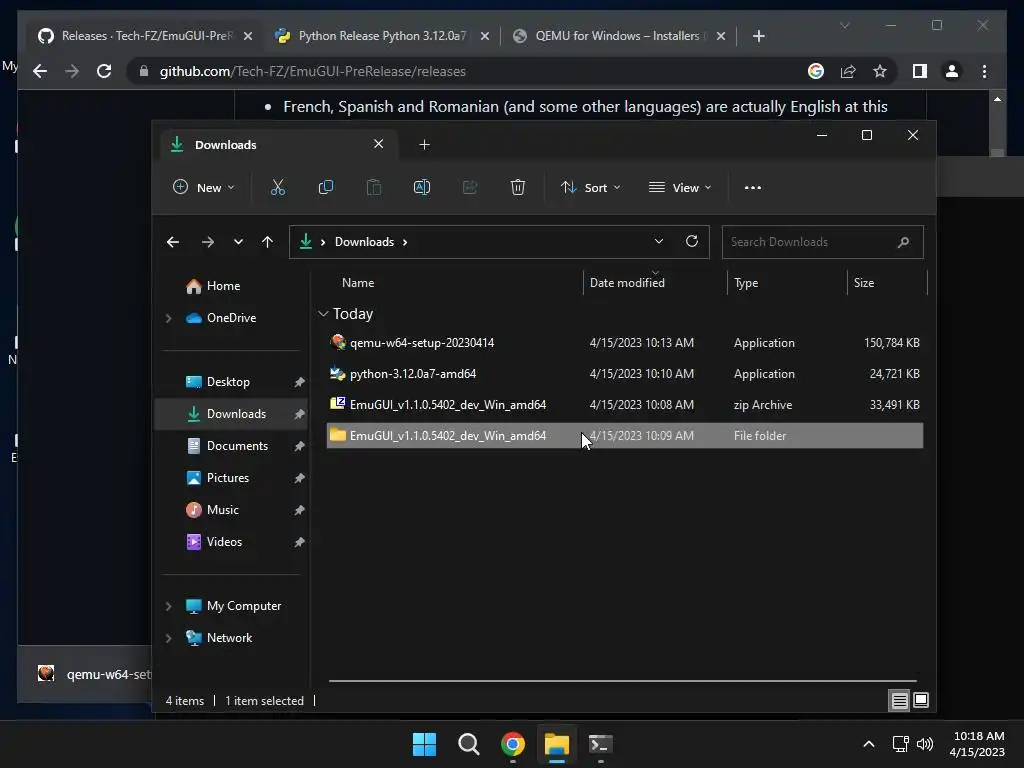
Task: Open taskbar Search
Action: click(x=468, y=744)
